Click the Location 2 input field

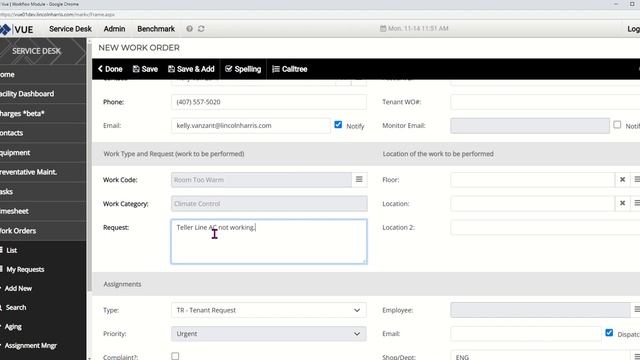(x=545, y=227)
